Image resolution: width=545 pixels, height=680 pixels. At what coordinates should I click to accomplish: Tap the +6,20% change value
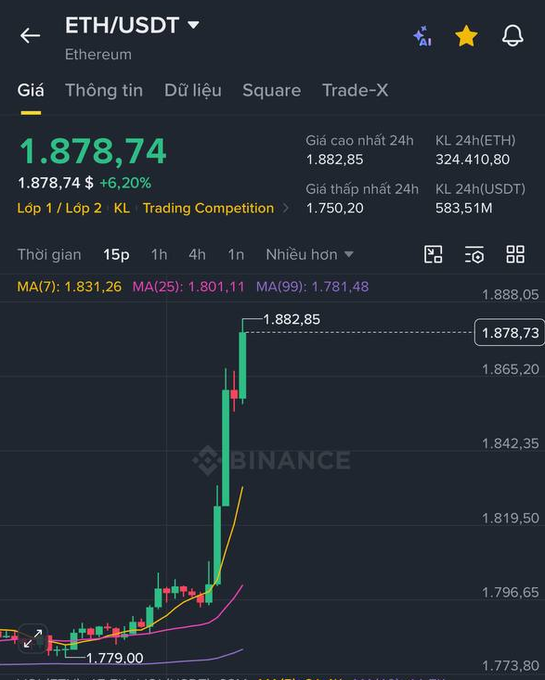[125, 183]
